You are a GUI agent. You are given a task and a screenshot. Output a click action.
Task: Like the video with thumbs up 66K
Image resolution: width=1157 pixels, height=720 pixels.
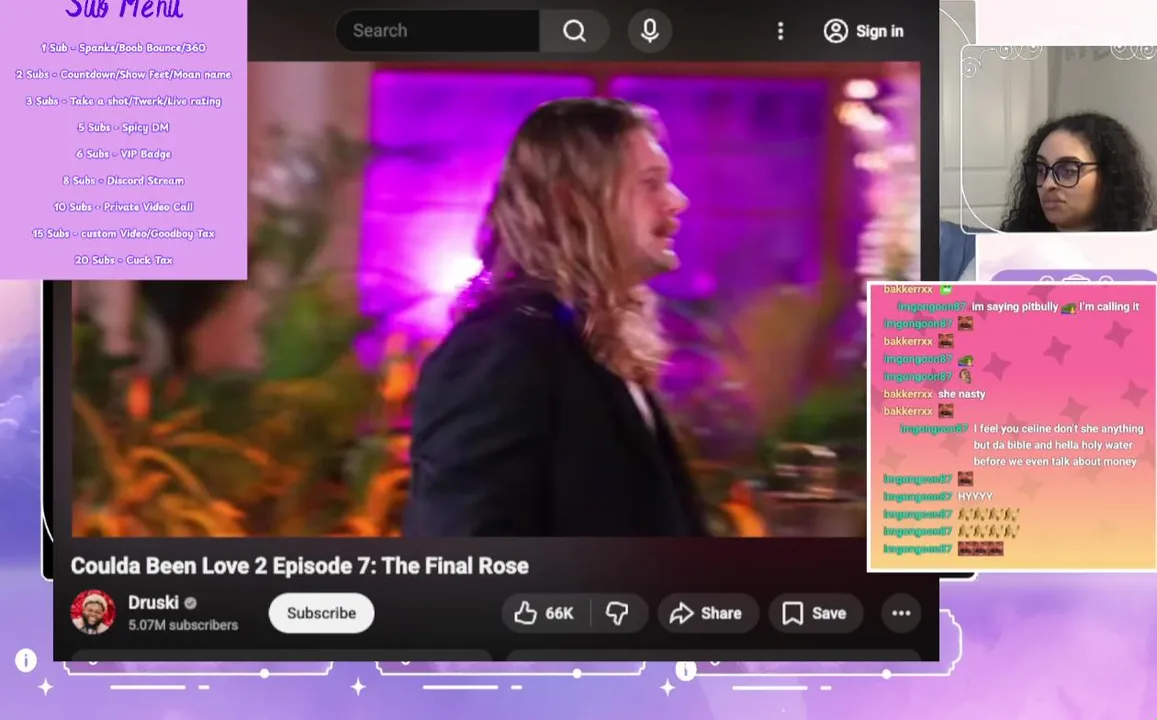[545, 613]
